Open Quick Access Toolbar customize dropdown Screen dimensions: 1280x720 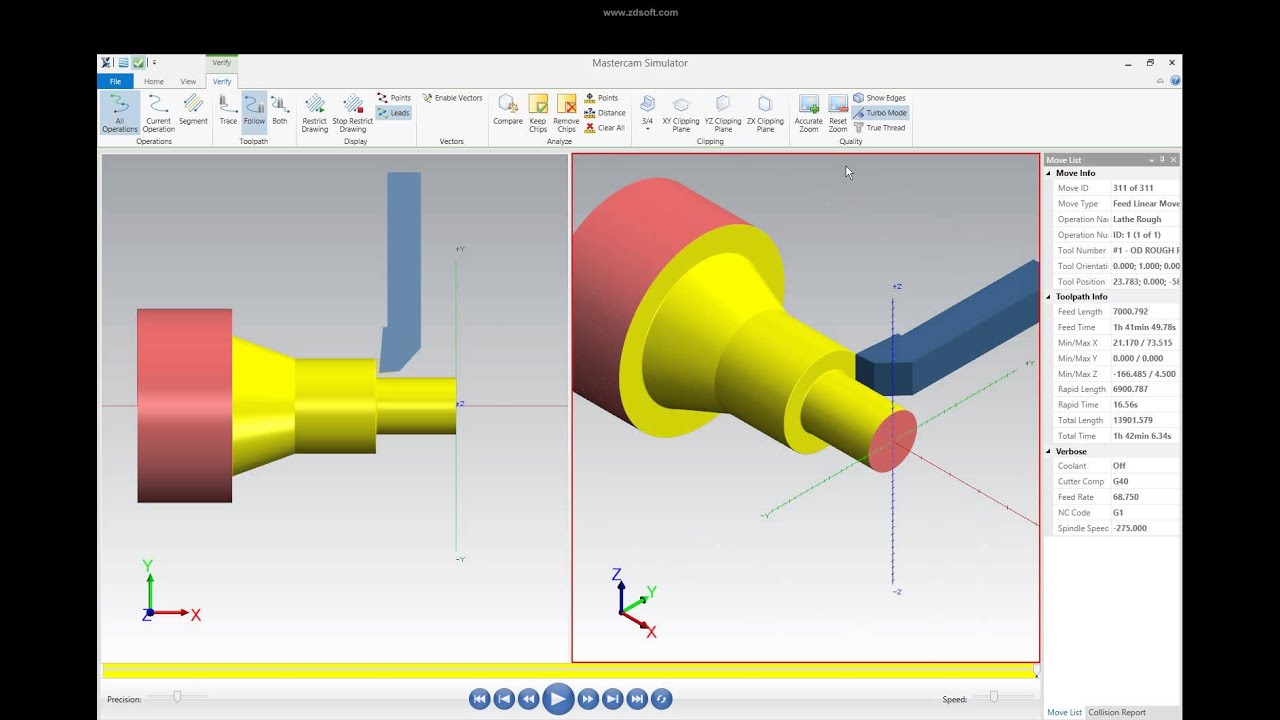pyautogui.click(x=154, y=63)
